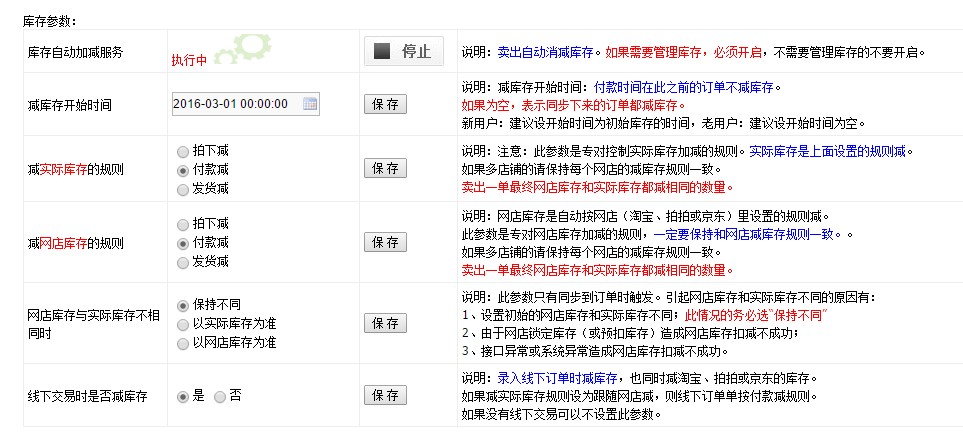Choose 付款减 under 减网店库存的规则
Viewport: 963px width, 438px height.
(182, 243)
